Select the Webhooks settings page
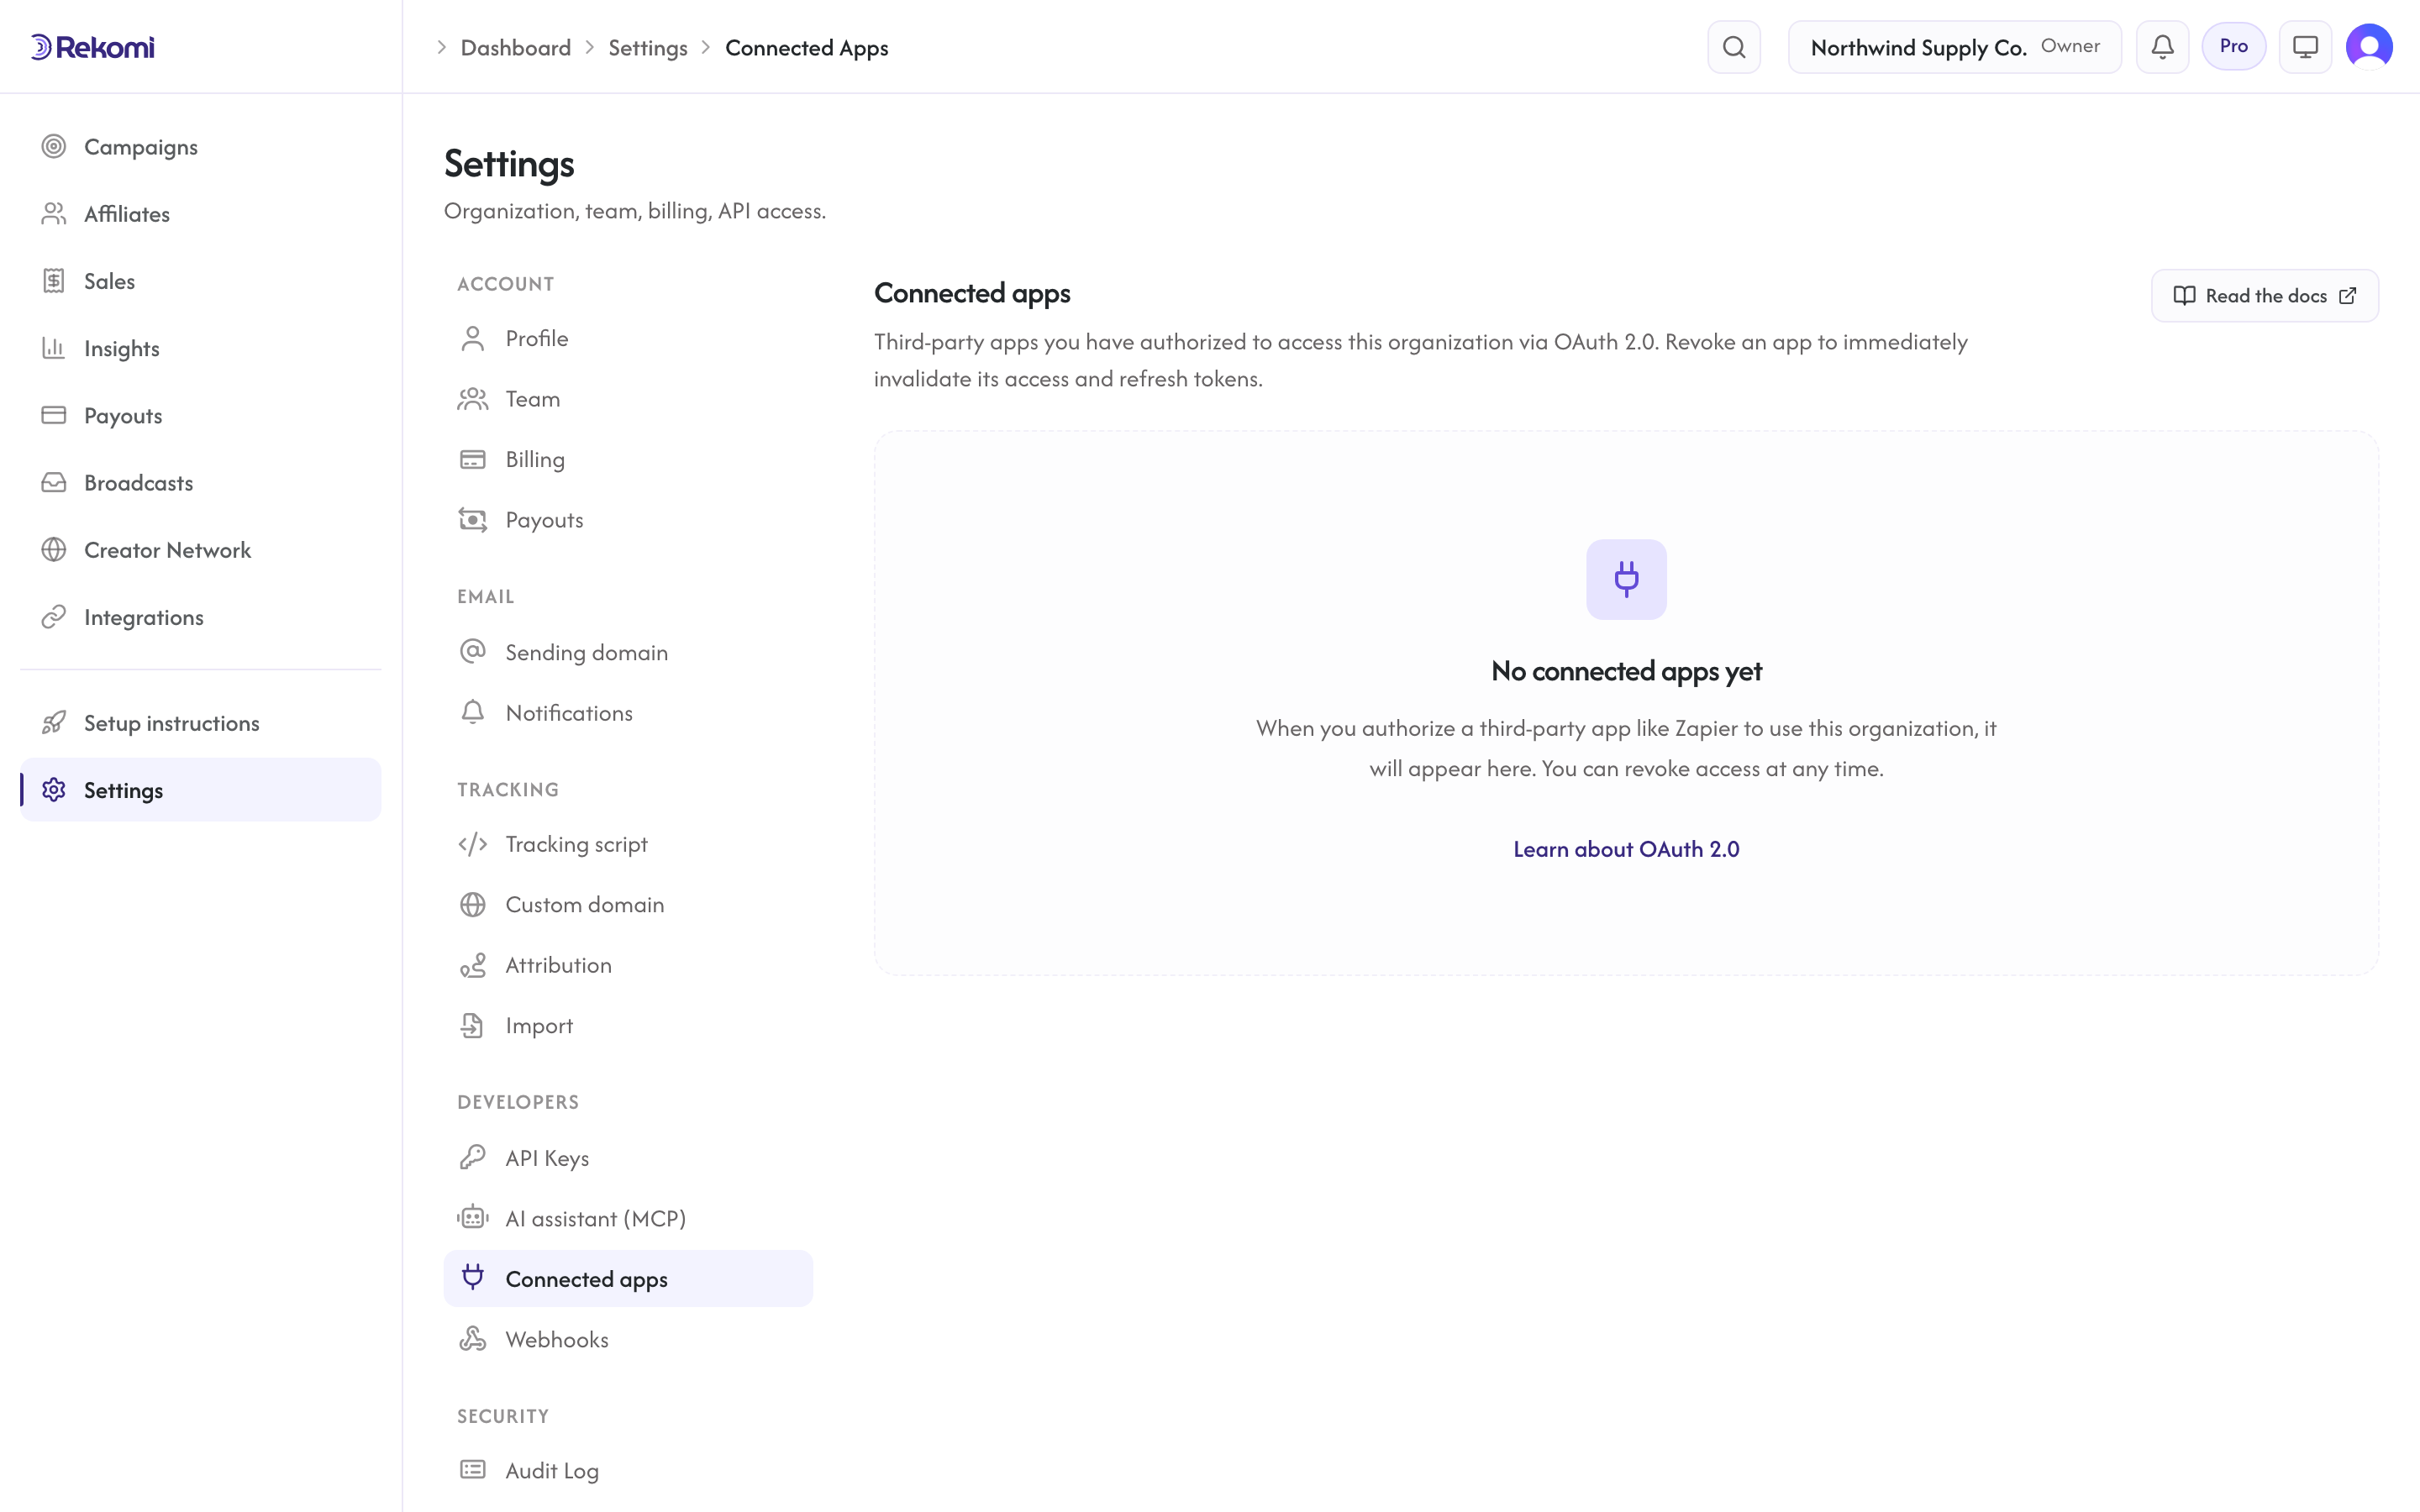The image size is (2420, 1512). (x=628, y=1339)
